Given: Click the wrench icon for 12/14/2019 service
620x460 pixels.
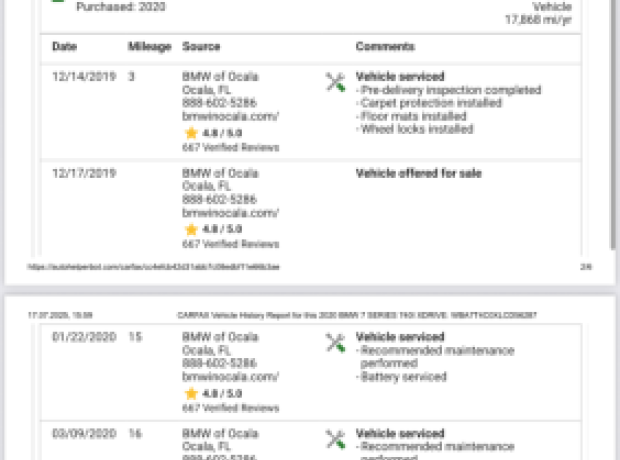Looking at the screenshot, I should (335, 82).
